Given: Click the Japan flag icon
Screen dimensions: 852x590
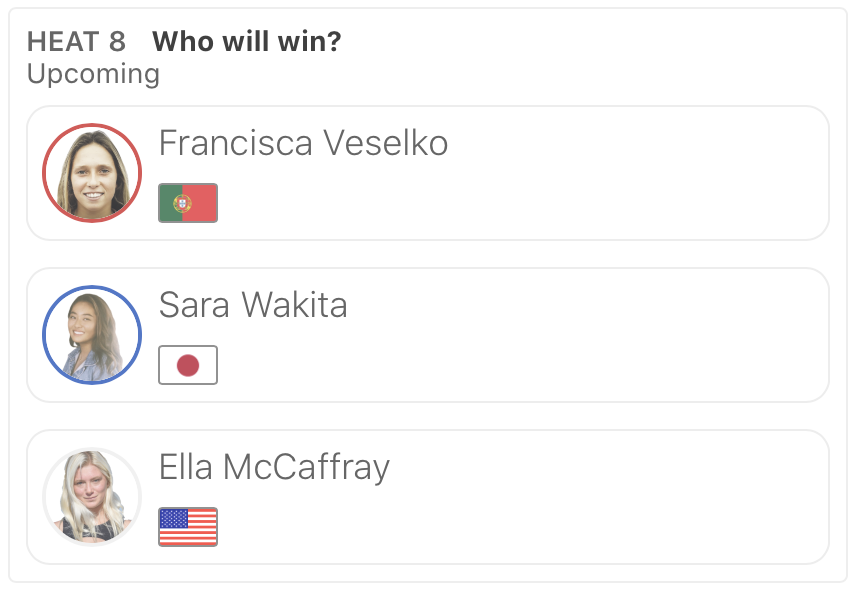Looking at the screenshot, I should click(x=188, y=365).
